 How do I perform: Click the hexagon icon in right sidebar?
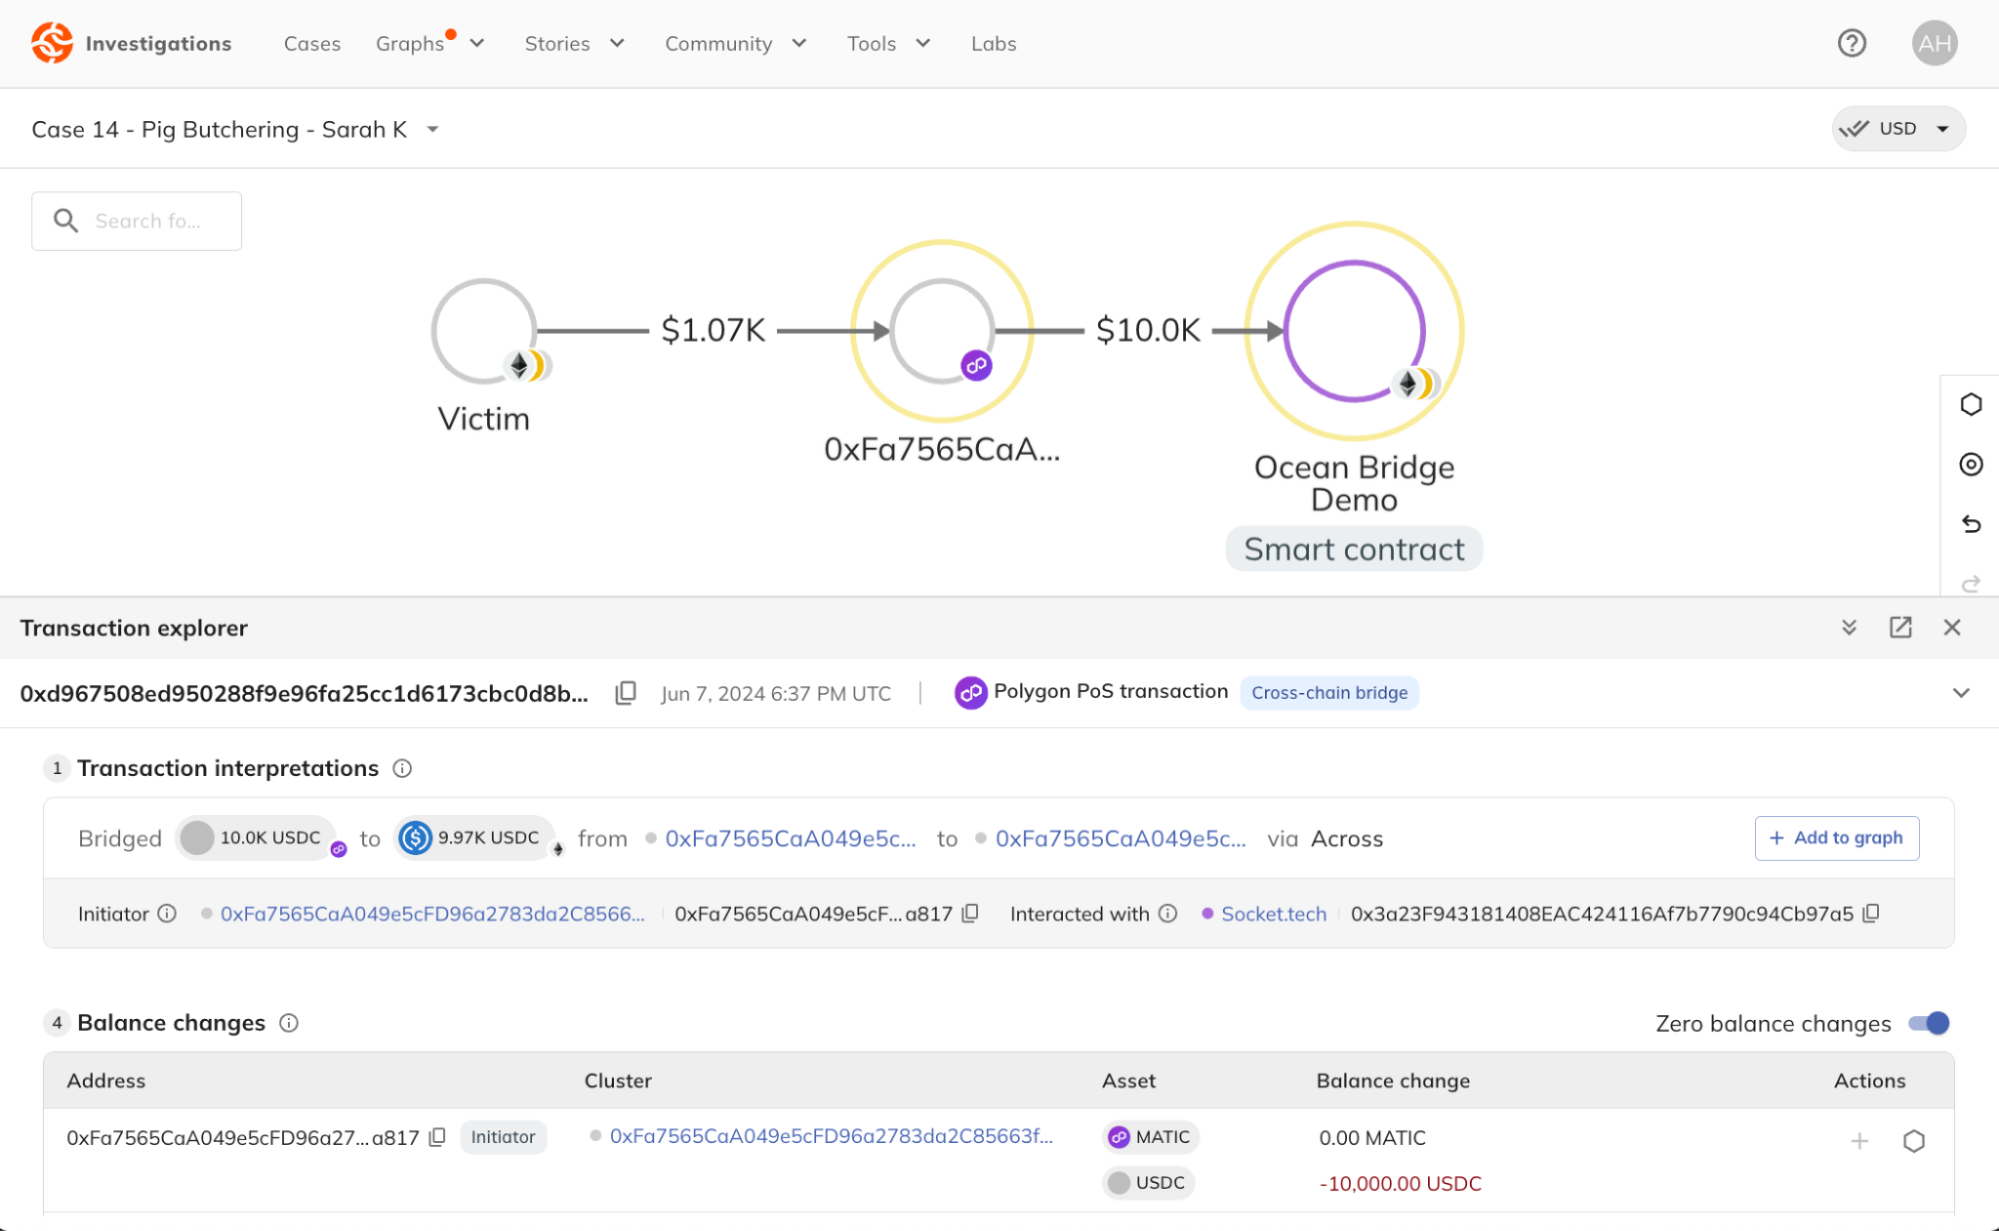(1970, 405)
